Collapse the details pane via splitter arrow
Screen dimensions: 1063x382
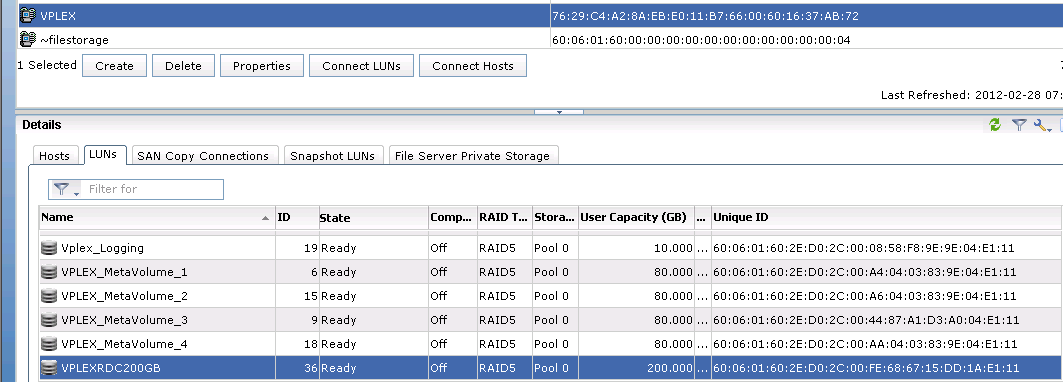click(559, 111)
